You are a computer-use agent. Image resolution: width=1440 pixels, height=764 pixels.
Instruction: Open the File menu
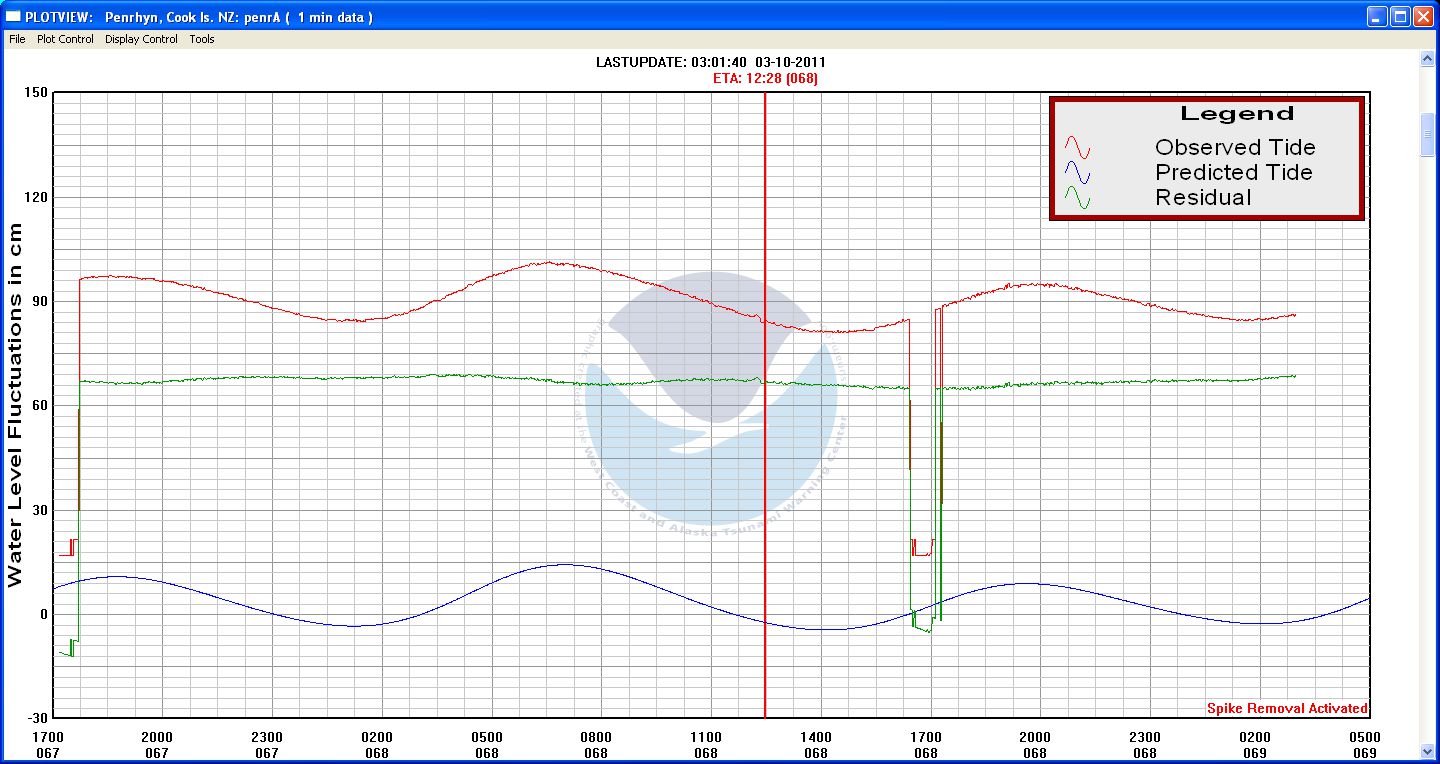tap(17, 39)
